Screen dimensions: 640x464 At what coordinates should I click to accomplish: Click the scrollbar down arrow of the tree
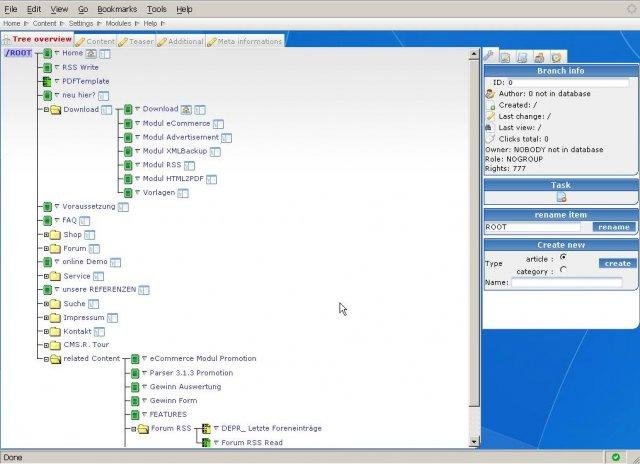pos(473,441)
